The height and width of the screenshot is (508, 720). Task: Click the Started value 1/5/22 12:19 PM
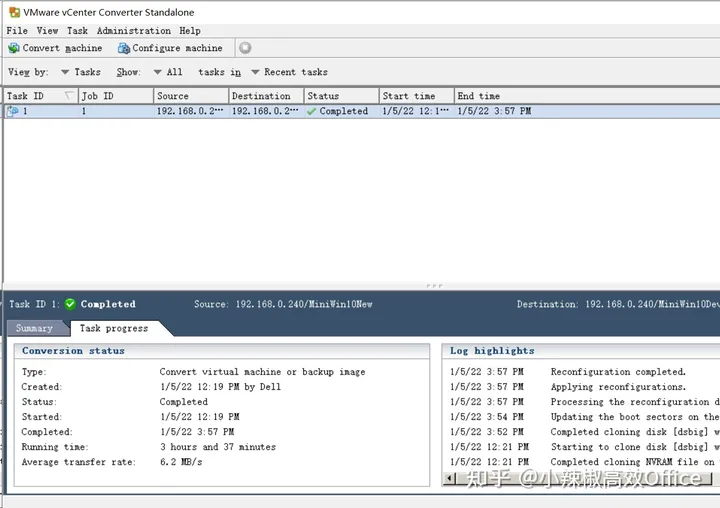(200, 417)
